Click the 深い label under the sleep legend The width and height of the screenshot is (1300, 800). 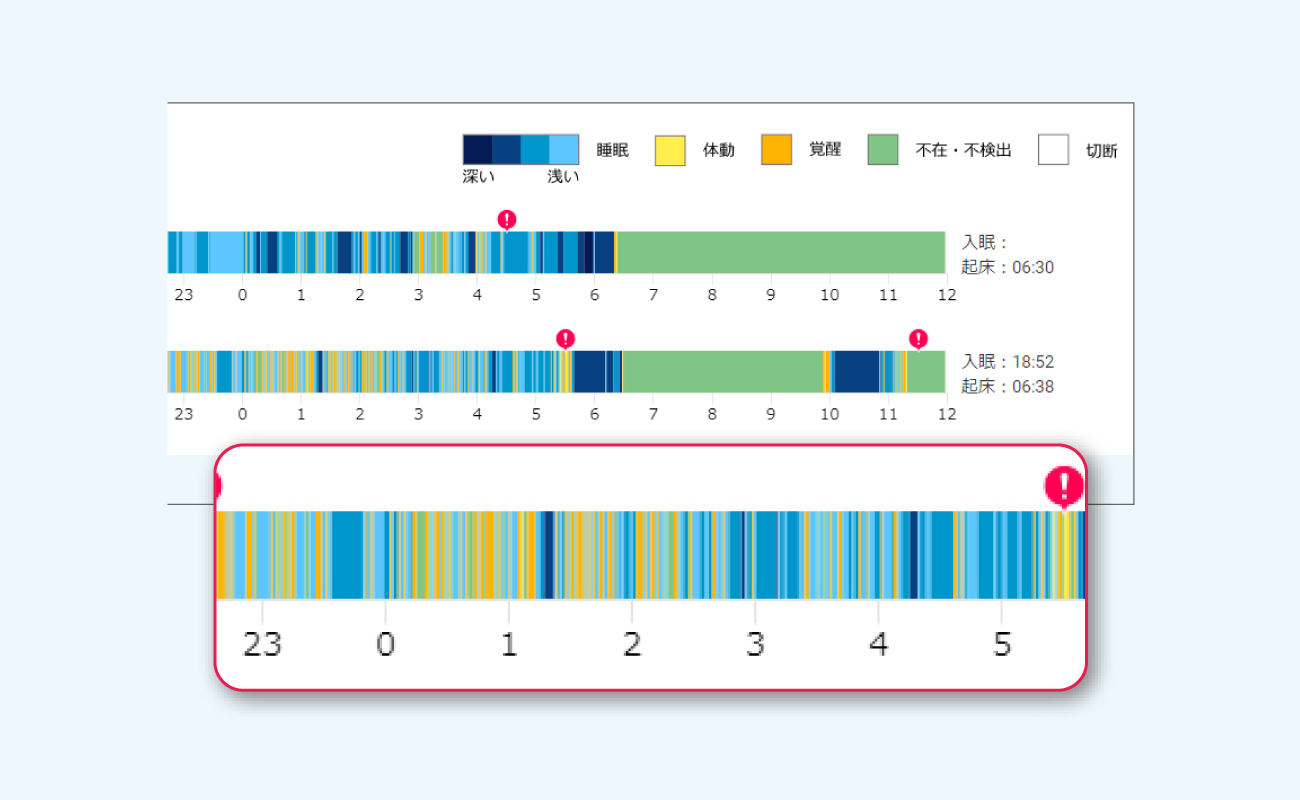coord(478,177)
